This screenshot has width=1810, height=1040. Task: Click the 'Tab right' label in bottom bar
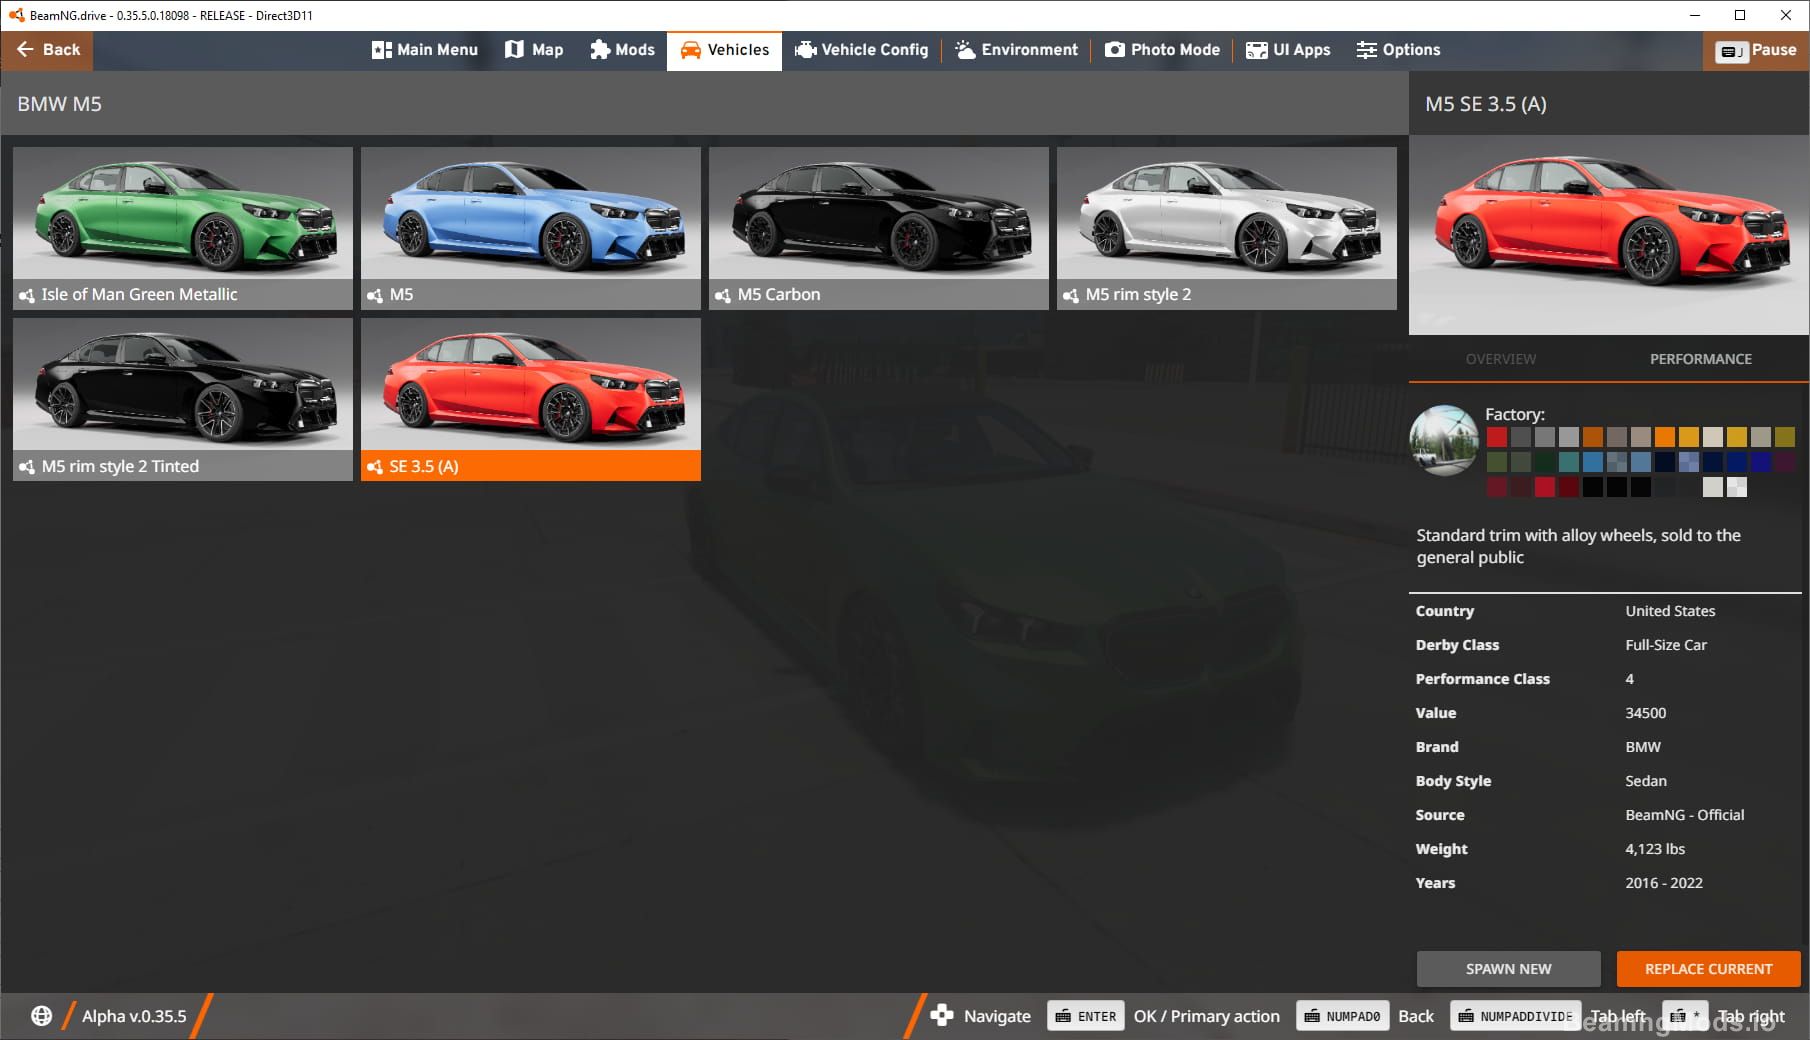coord(1751,1016)
